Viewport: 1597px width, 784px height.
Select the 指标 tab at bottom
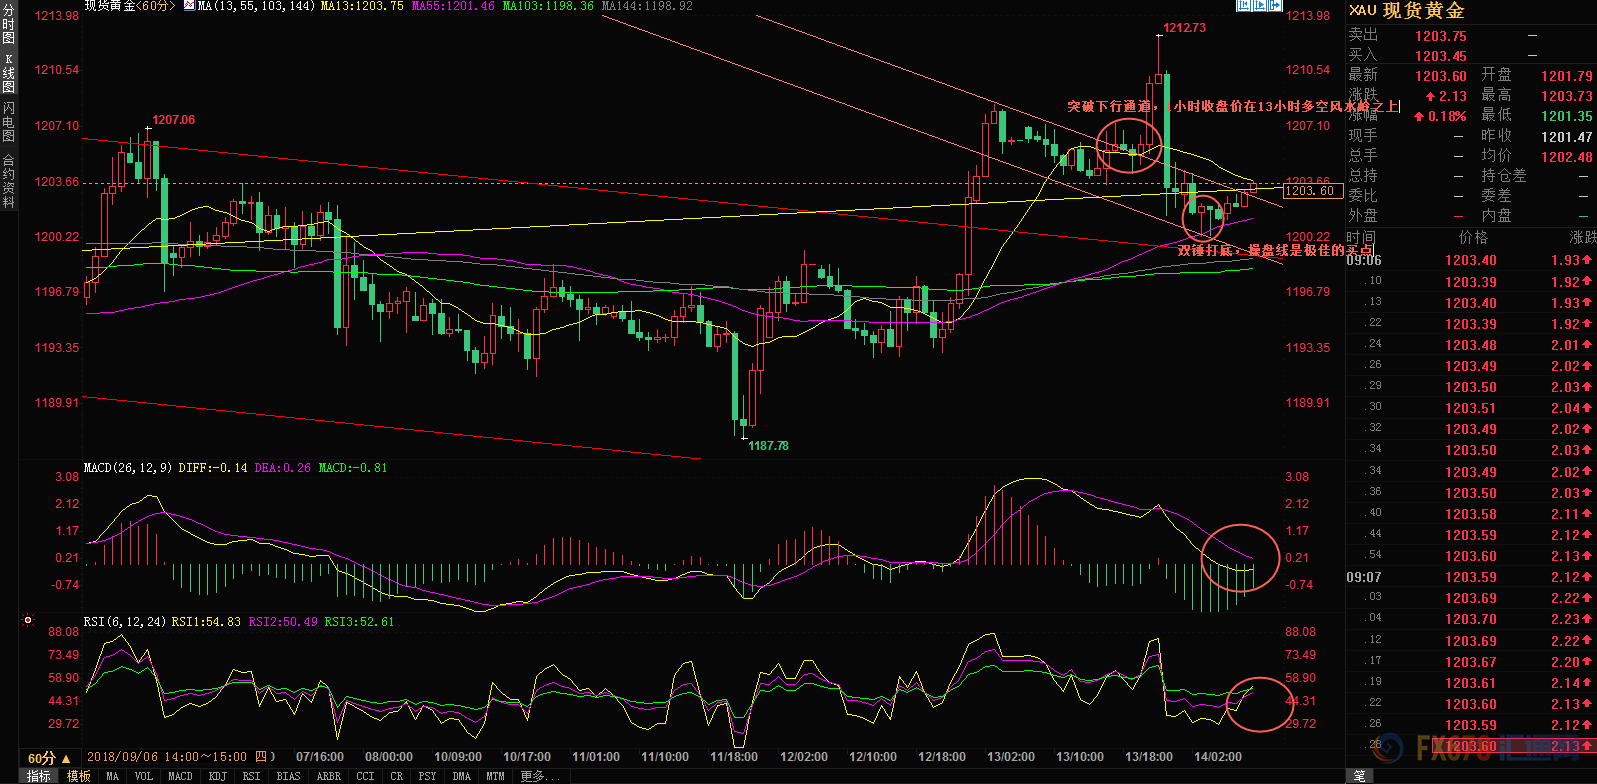click(38, 776)
